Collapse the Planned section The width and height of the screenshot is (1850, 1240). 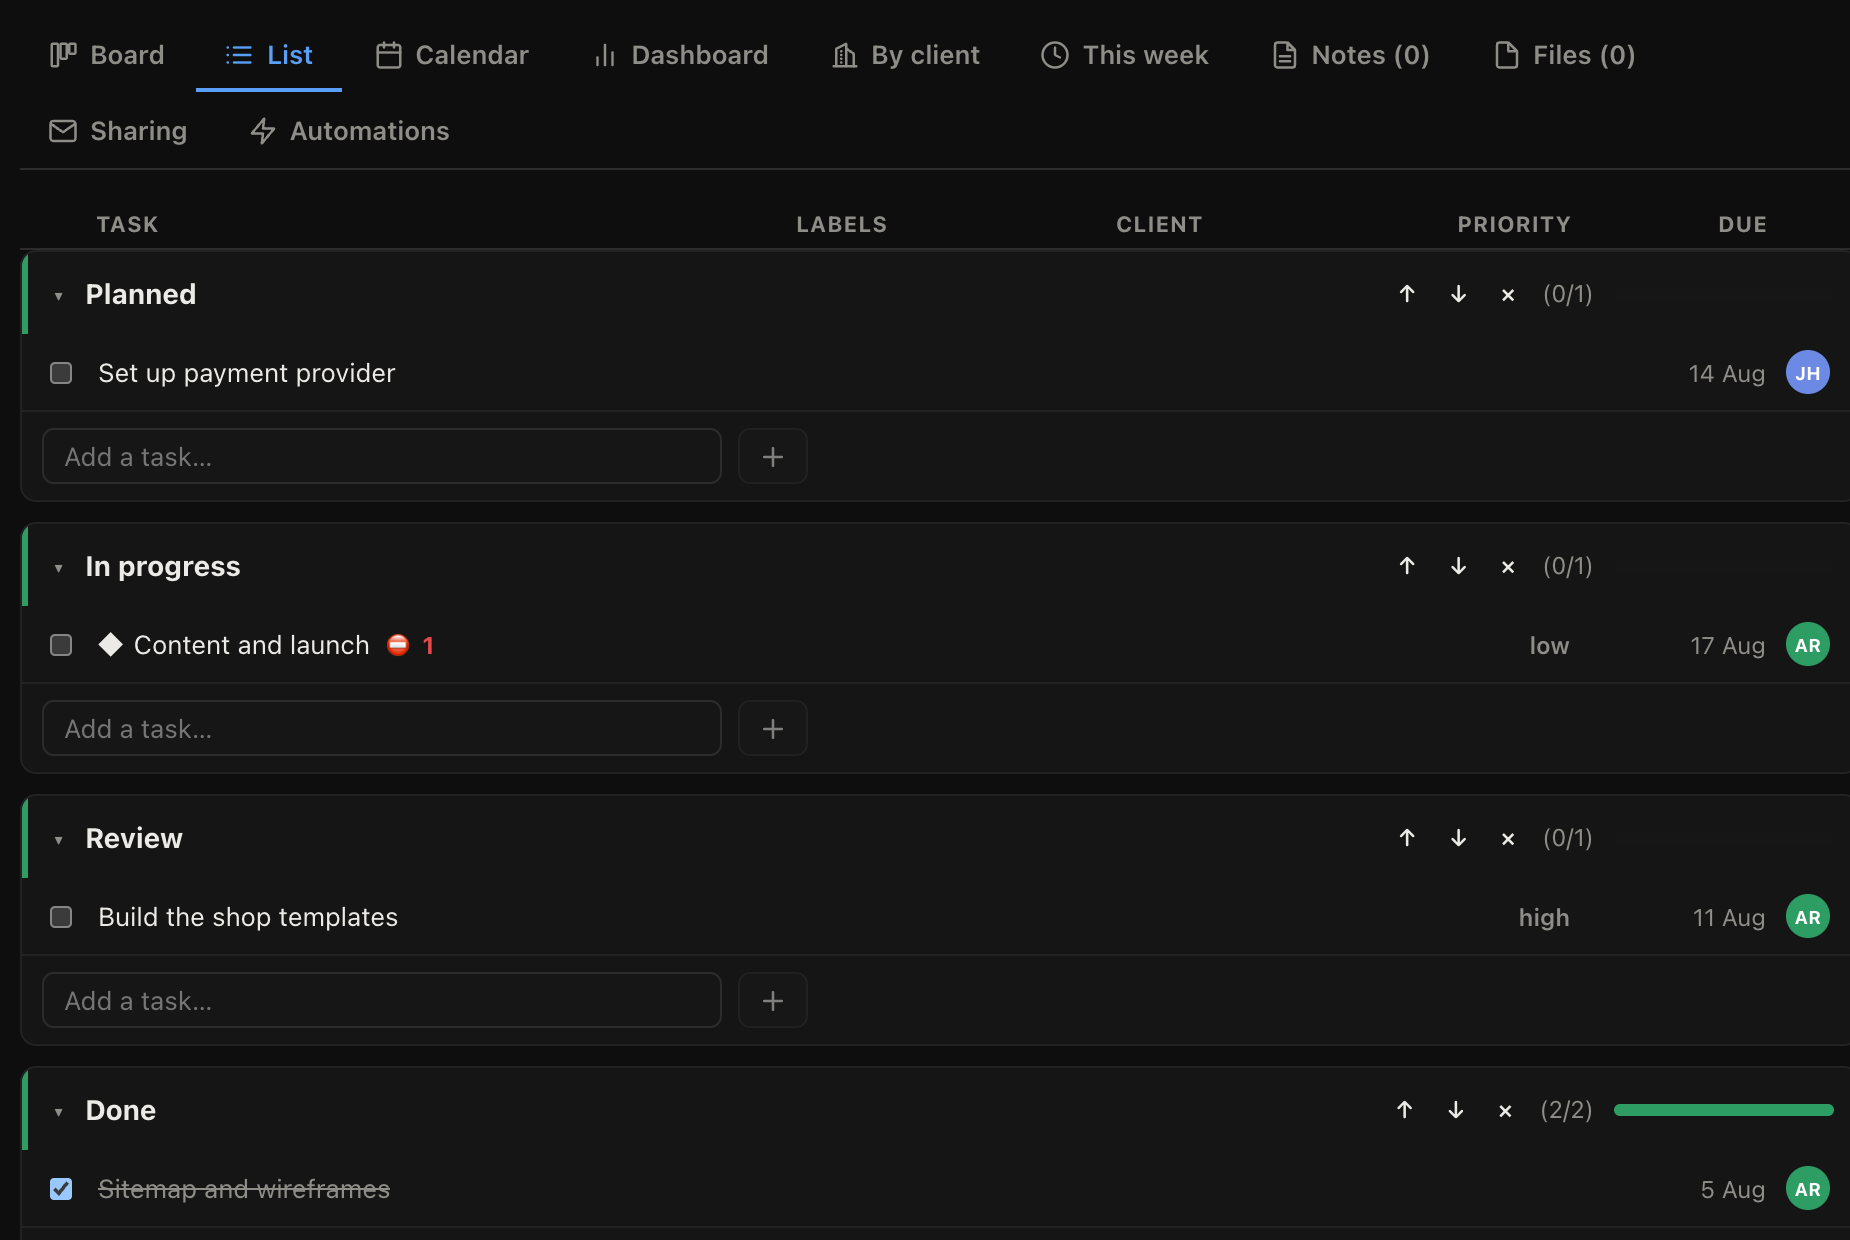[58, 296]
